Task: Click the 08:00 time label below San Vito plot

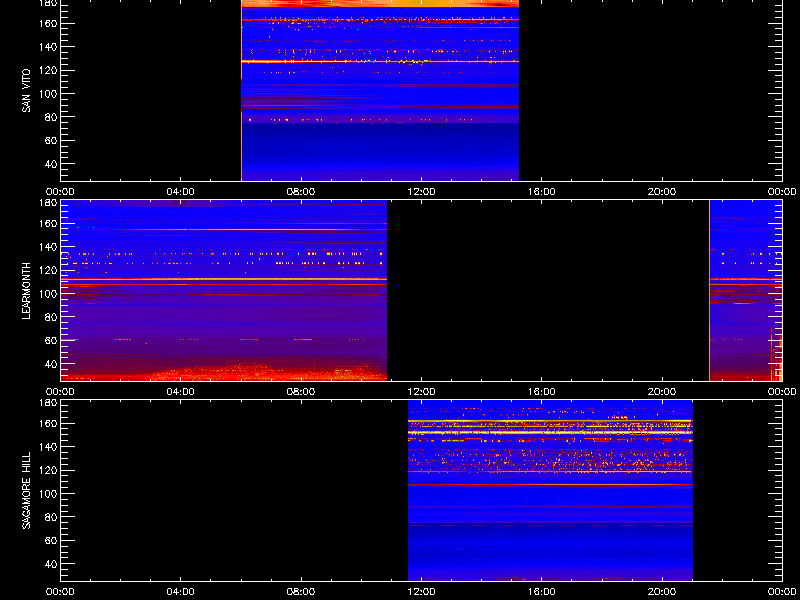Action: click(301, 192)
